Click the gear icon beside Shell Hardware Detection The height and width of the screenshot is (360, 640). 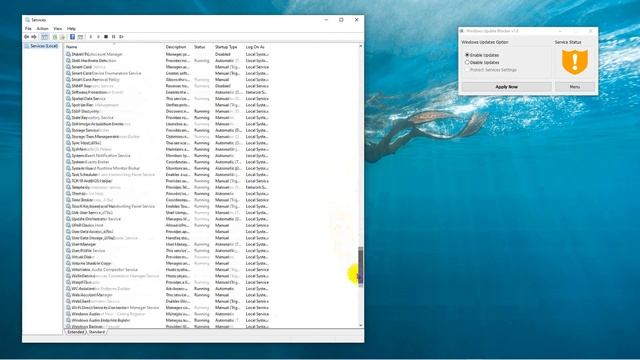tap(68, 60)
